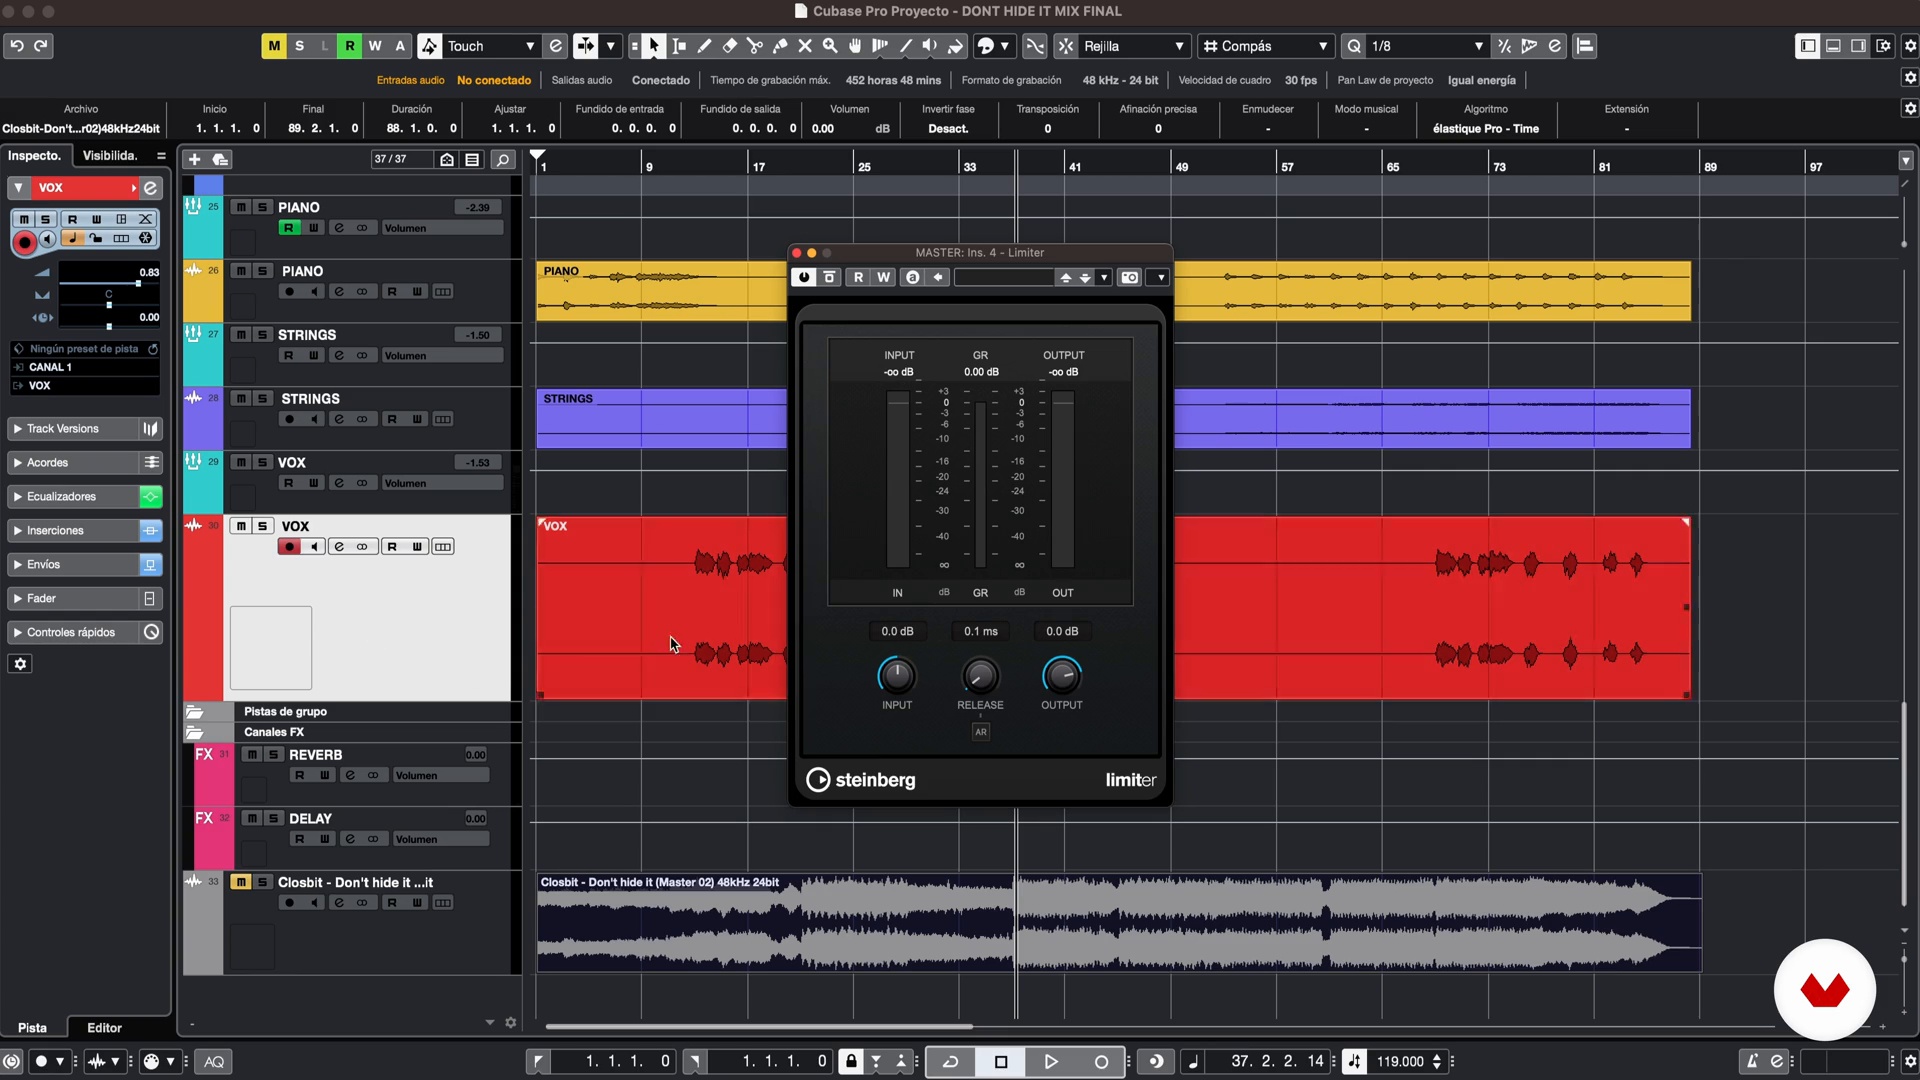
Task: Select the Comp hand tool
Action: (x=855, y=46)
